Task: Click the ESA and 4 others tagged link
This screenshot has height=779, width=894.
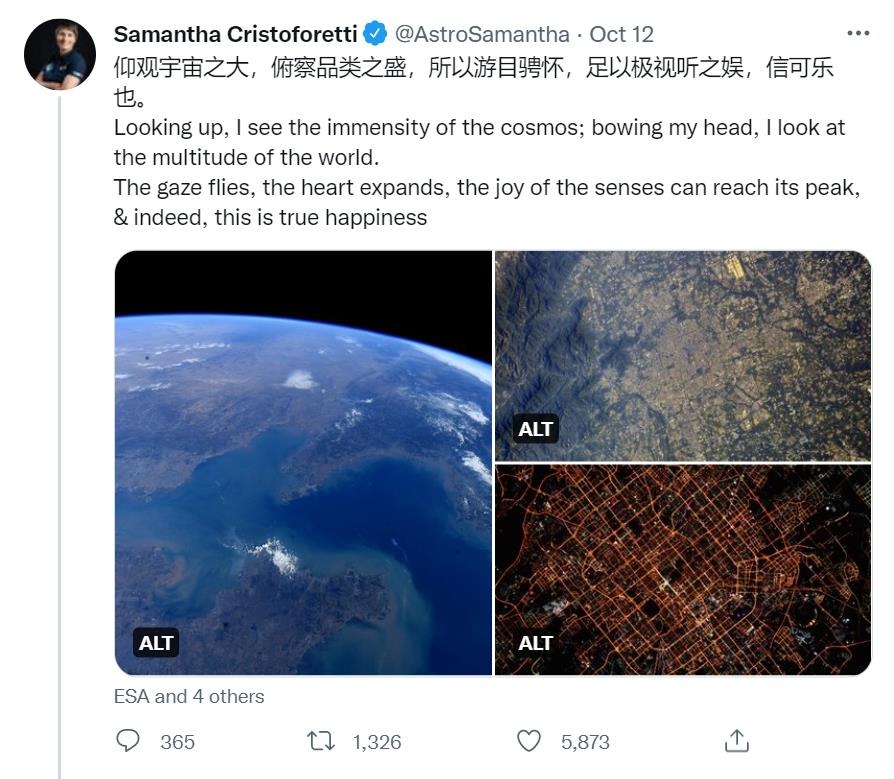Action: [x=189, y=696]
